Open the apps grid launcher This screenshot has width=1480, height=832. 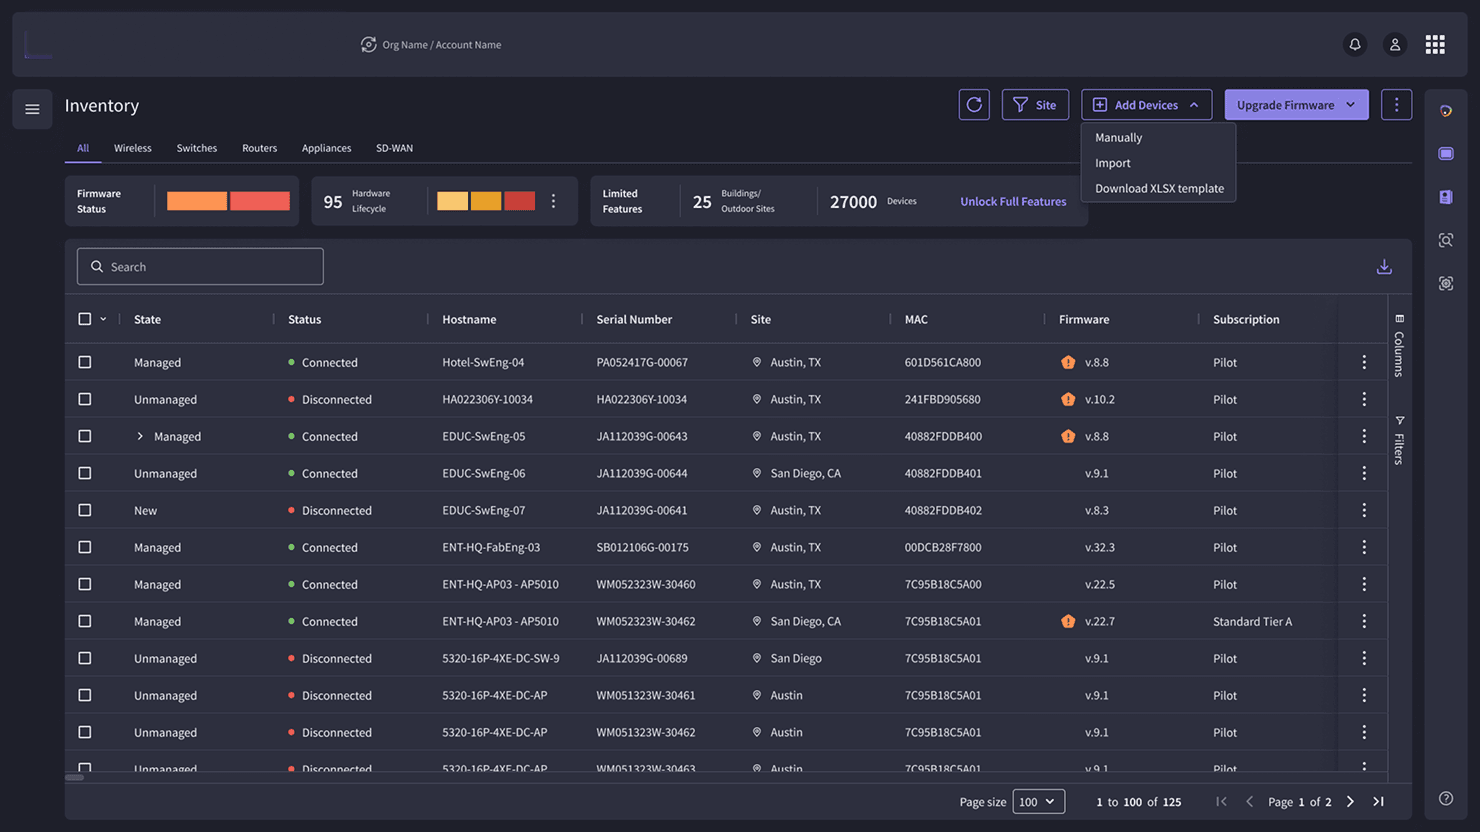click(x=1435, y=45)
